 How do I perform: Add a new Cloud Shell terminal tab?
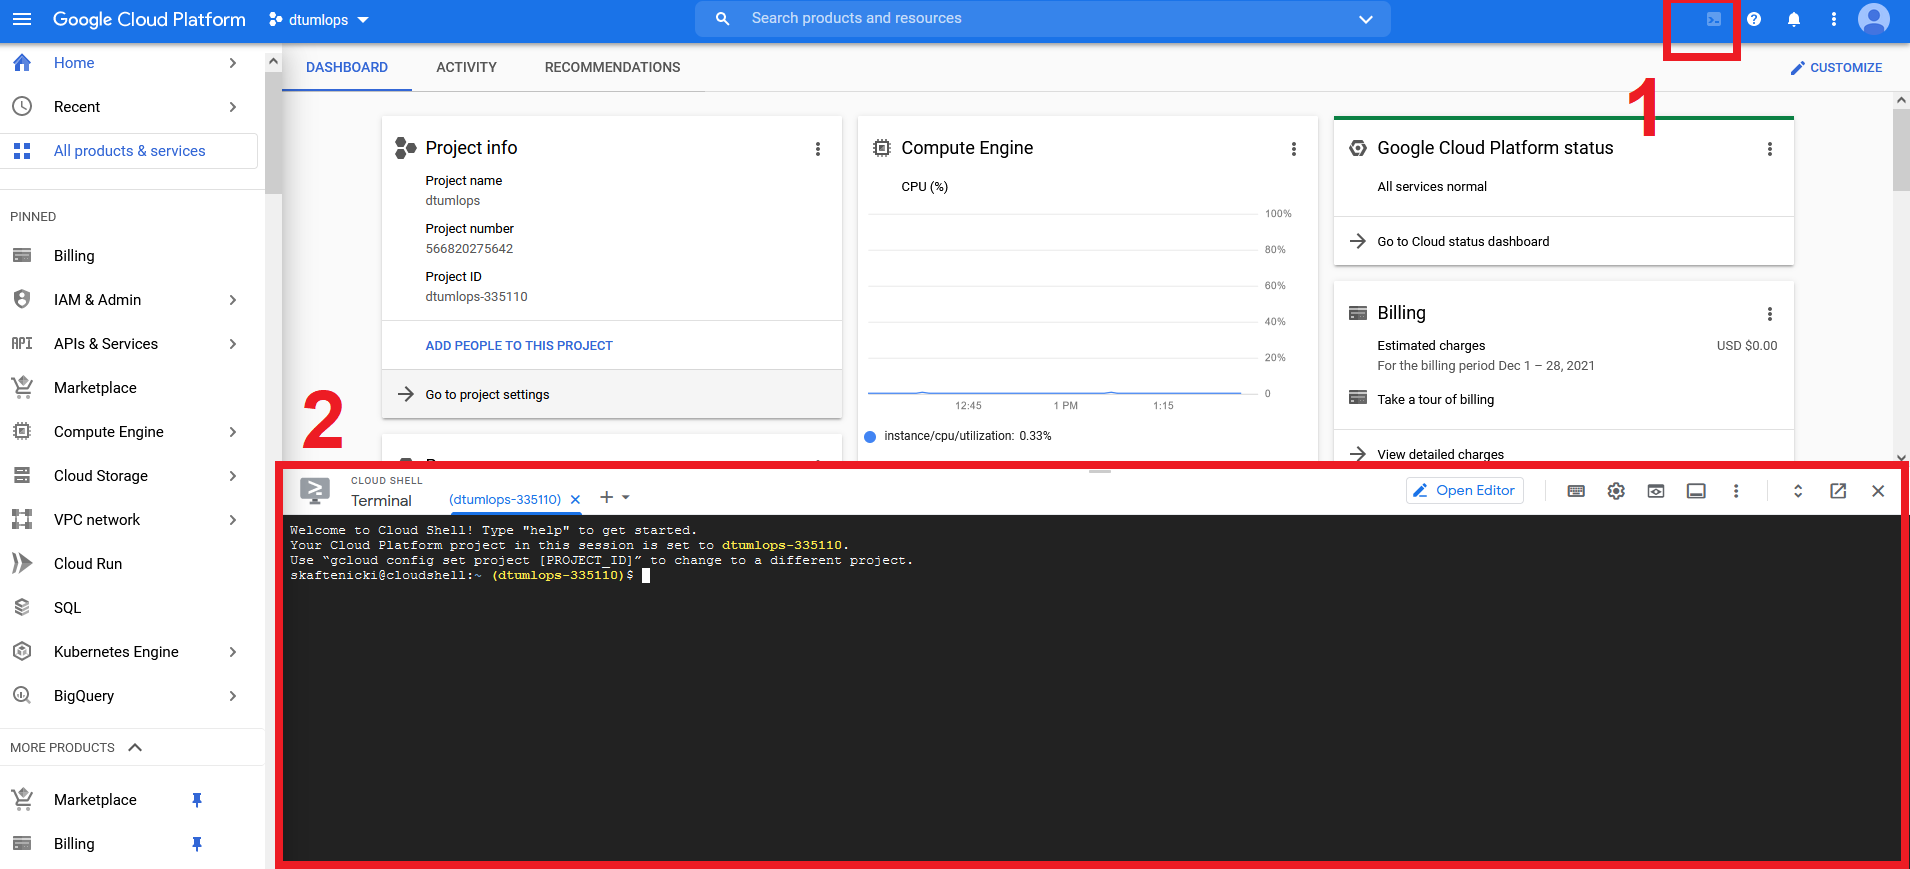click(x=606, y=498)
